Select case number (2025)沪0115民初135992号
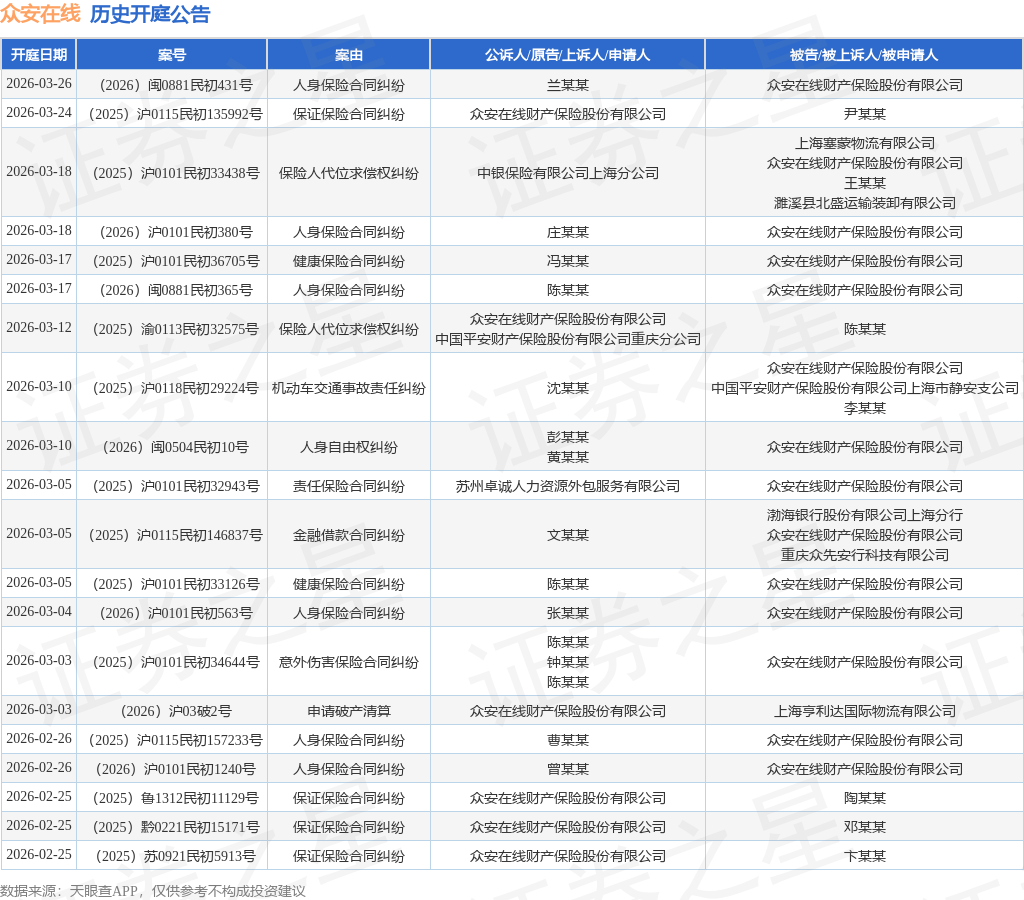The image size is (1024, 900). (176, 114)
